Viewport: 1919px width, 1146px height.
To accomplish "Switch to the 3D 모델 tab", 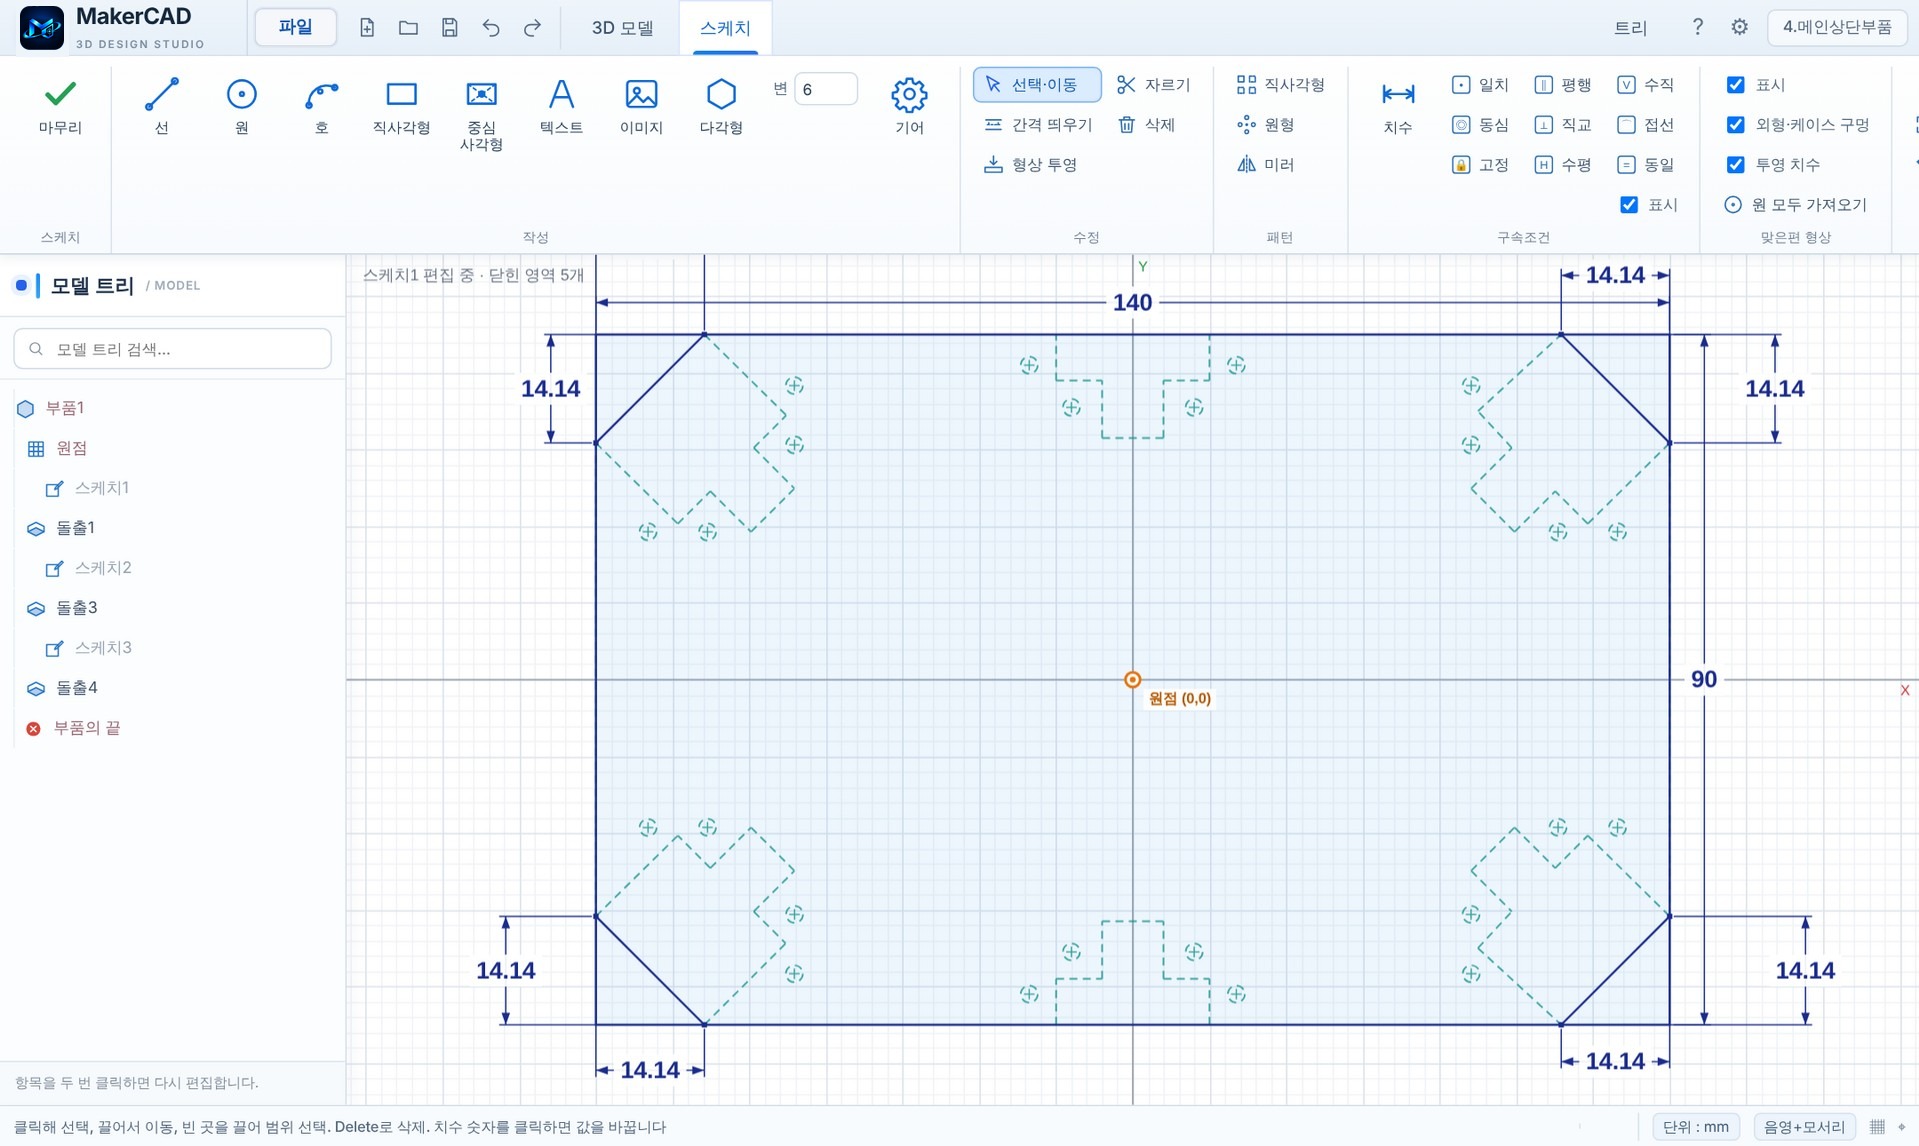I will 622,28.
